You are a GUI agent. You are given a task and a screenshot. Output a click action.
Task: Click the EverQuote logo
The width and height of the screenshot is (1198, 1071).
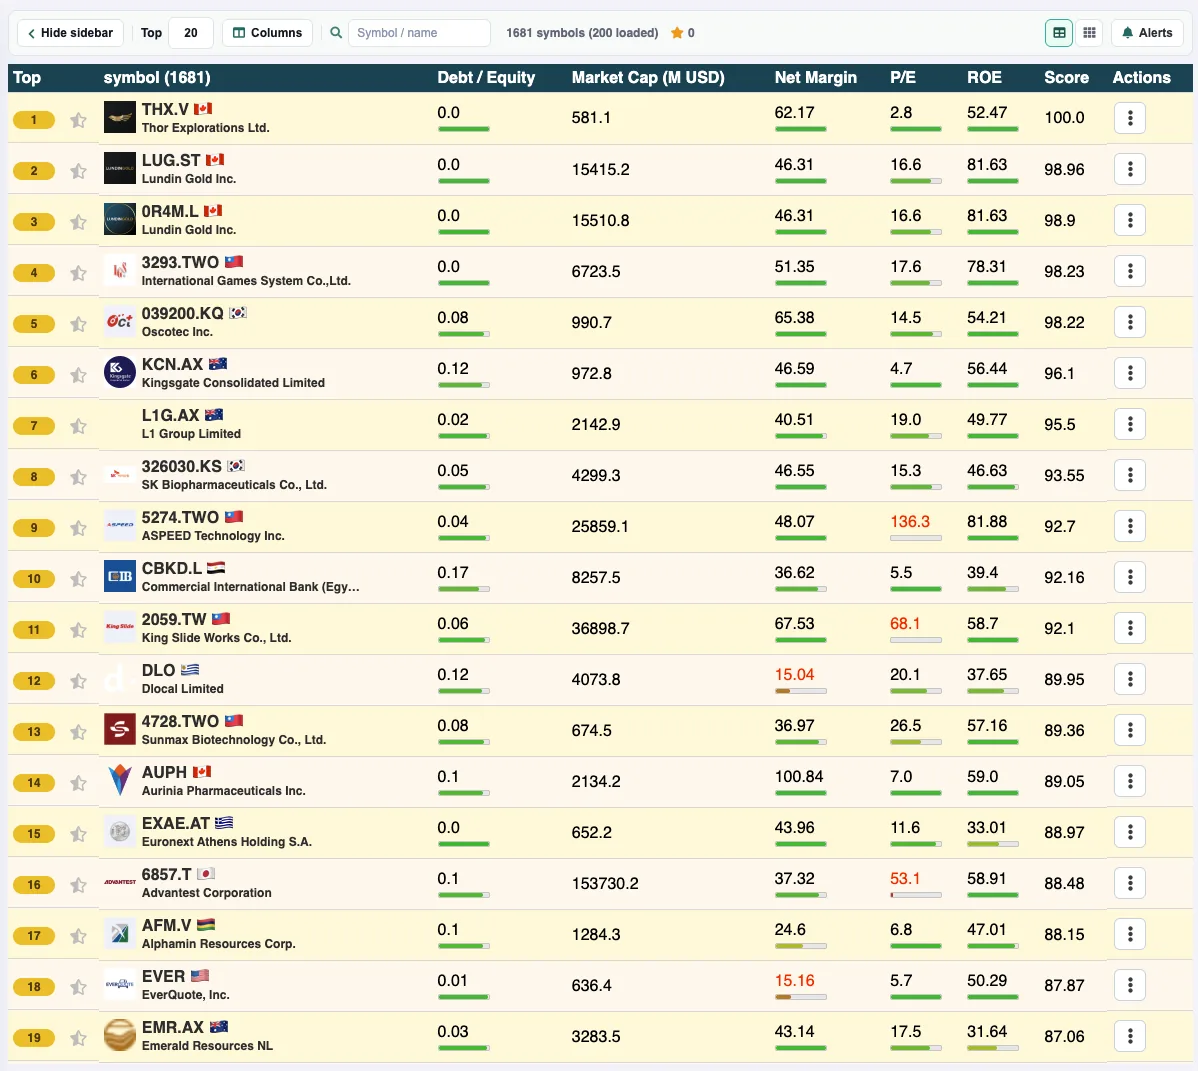point(120,985)
